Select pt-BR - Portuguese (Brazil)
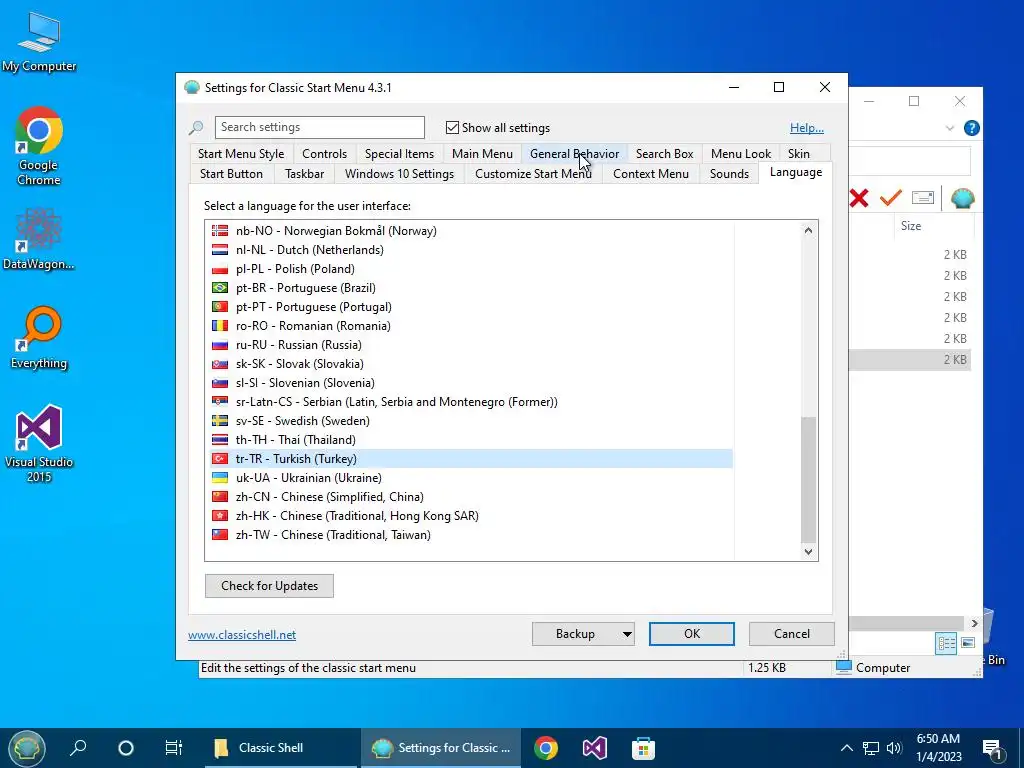The width and height of the screenshot is (1024, 768). (x=471, y=288)
